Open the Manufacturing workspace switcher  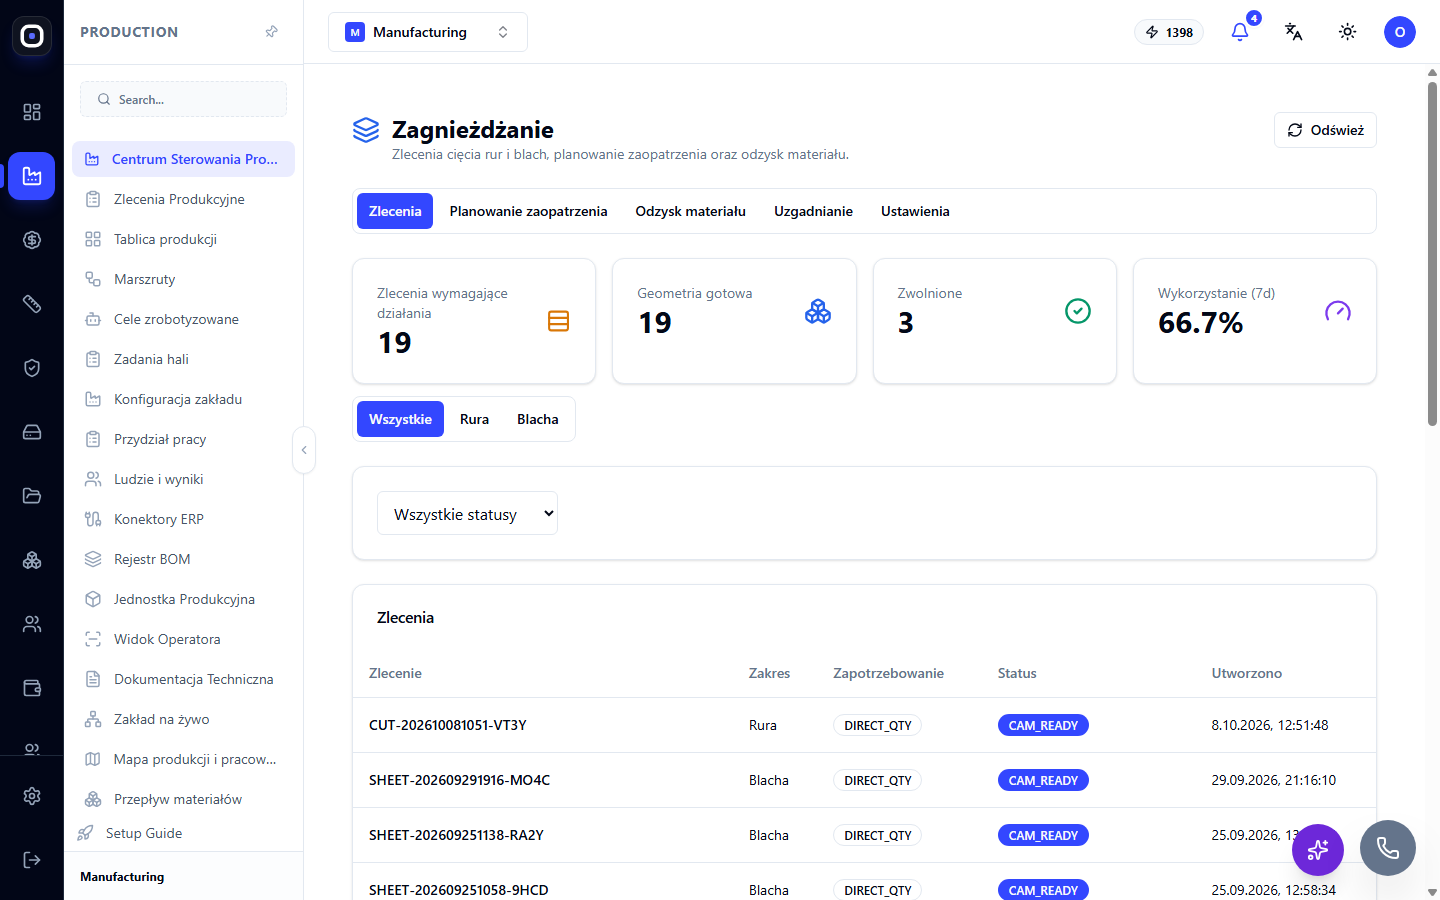428,32
